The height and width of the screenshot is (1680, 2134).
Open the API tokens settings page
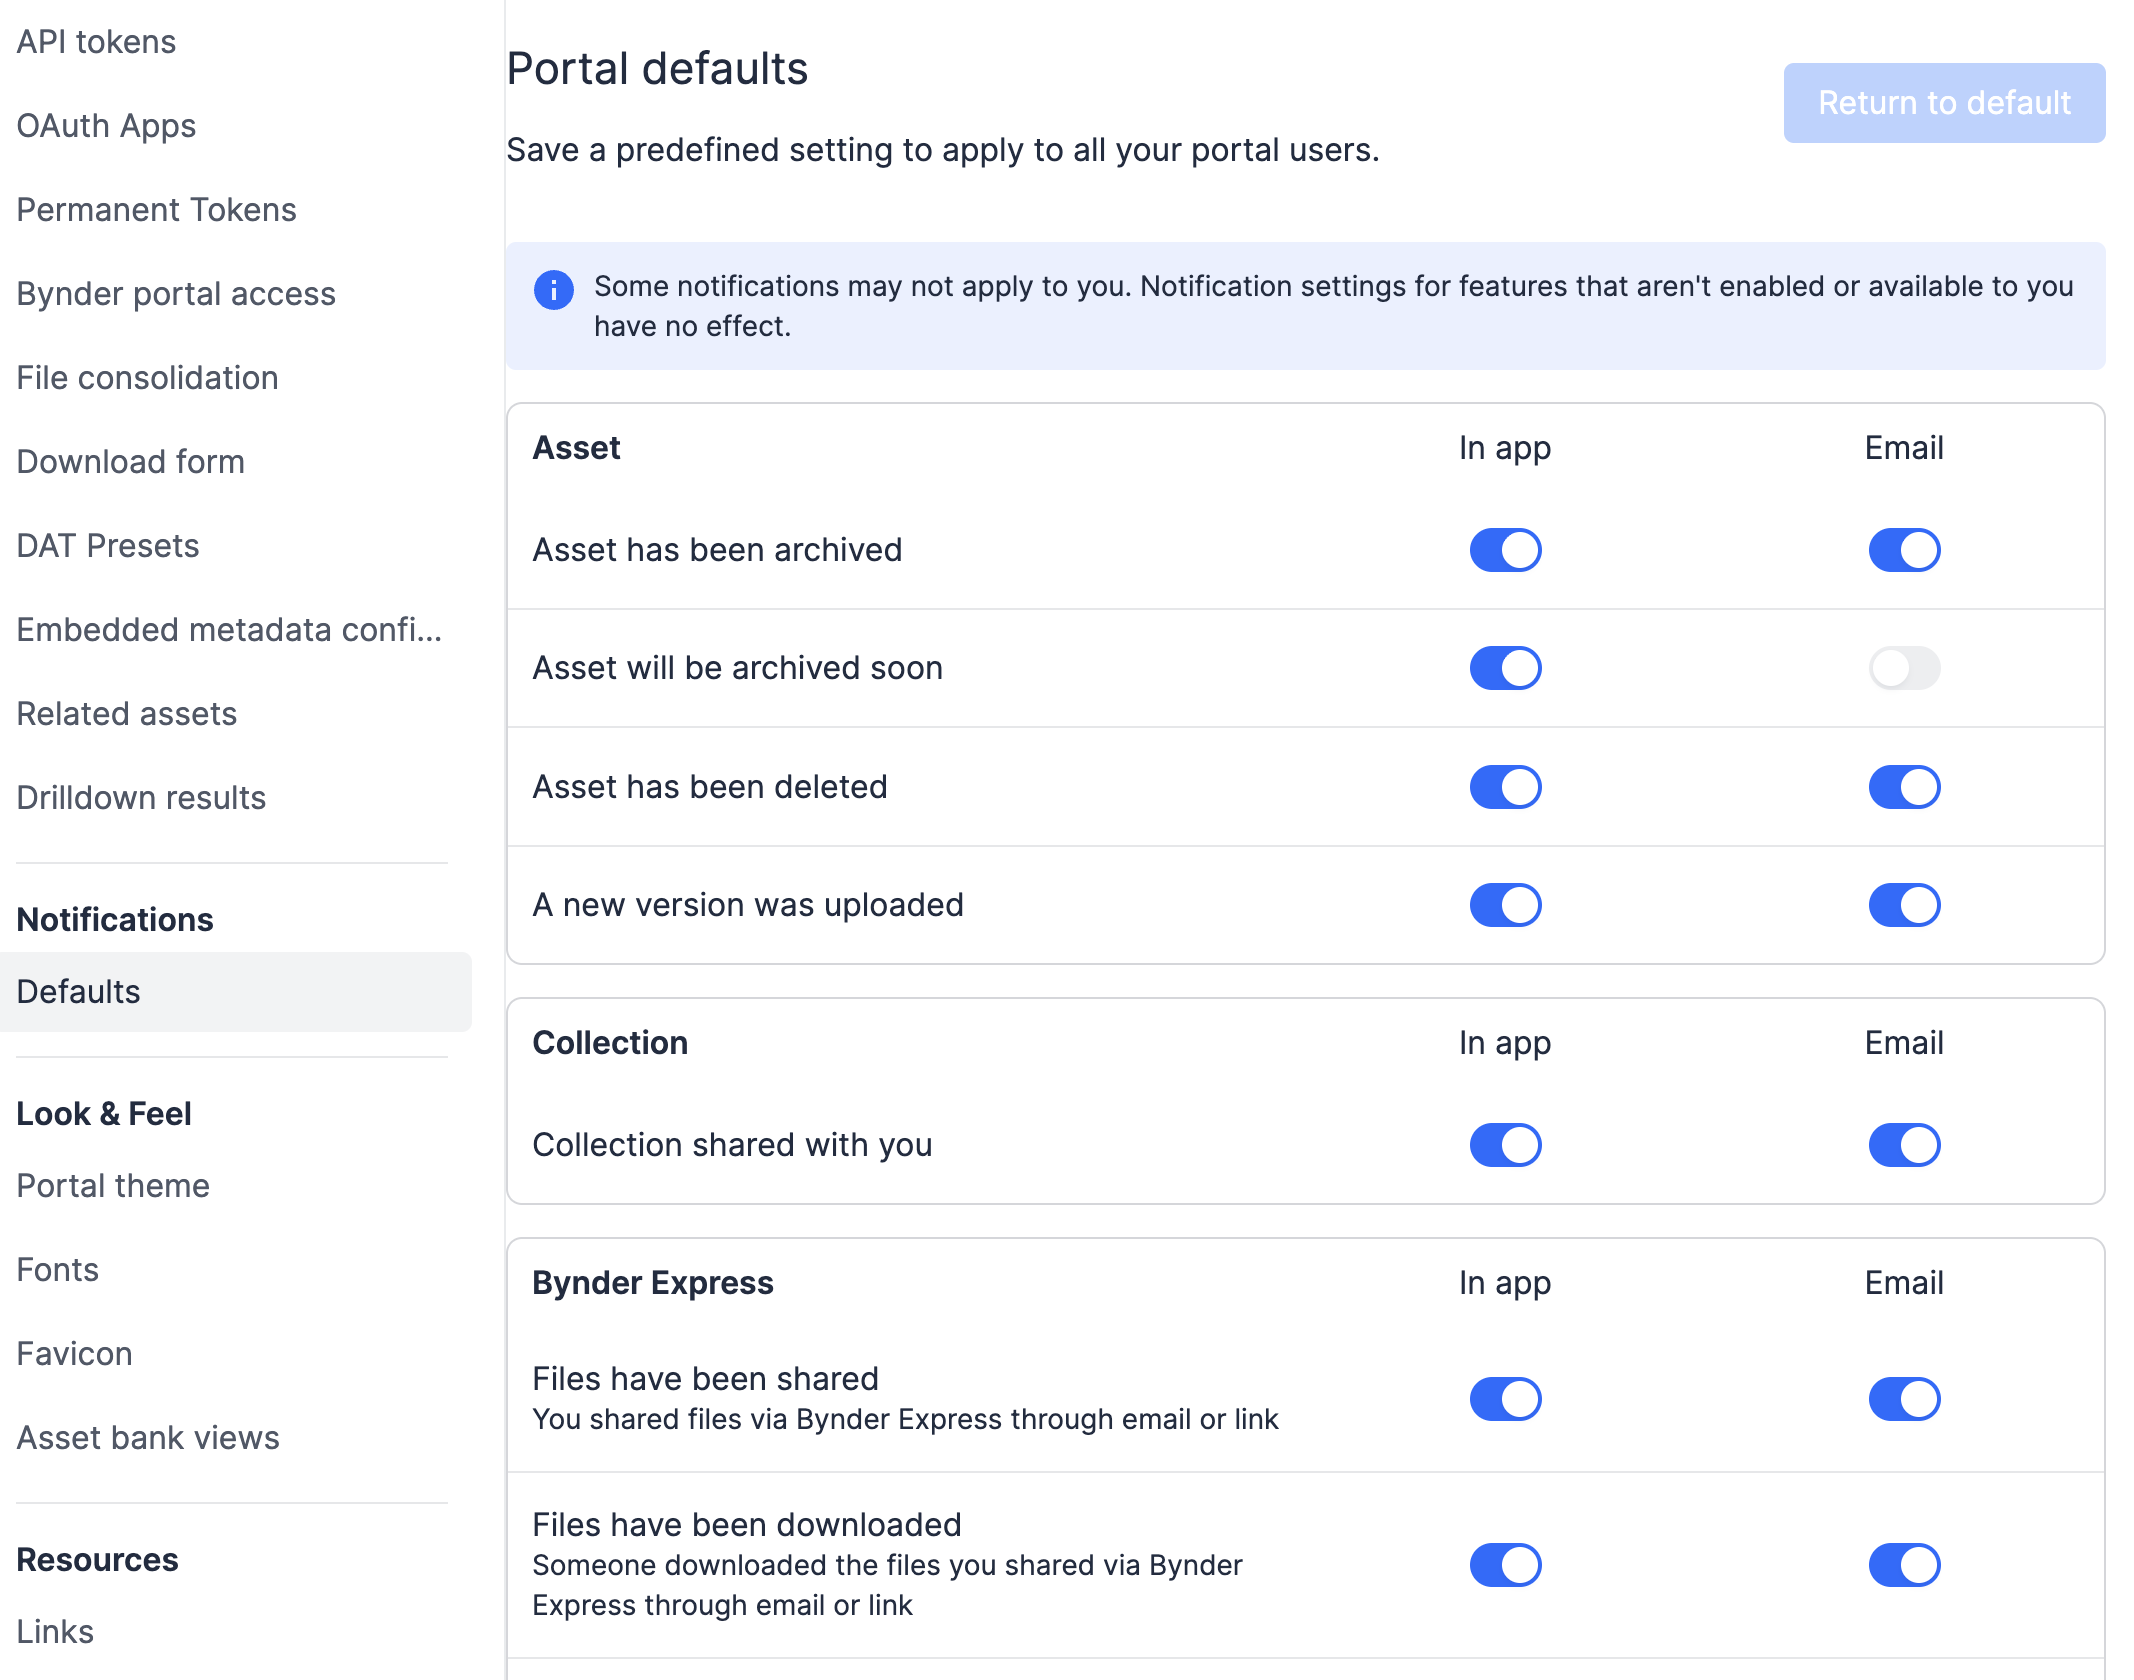coord(96,42)
